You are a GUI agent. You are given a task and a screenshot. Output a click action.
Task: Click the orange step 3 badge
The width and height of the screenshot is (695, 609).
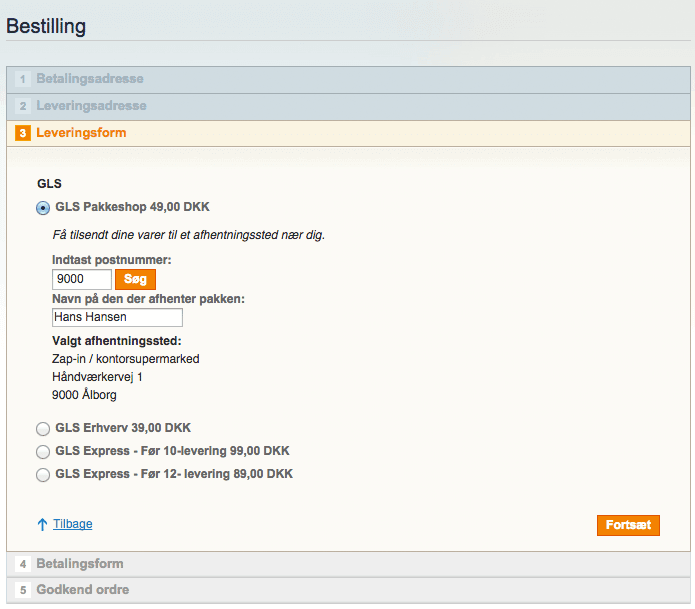coord(23,133)
